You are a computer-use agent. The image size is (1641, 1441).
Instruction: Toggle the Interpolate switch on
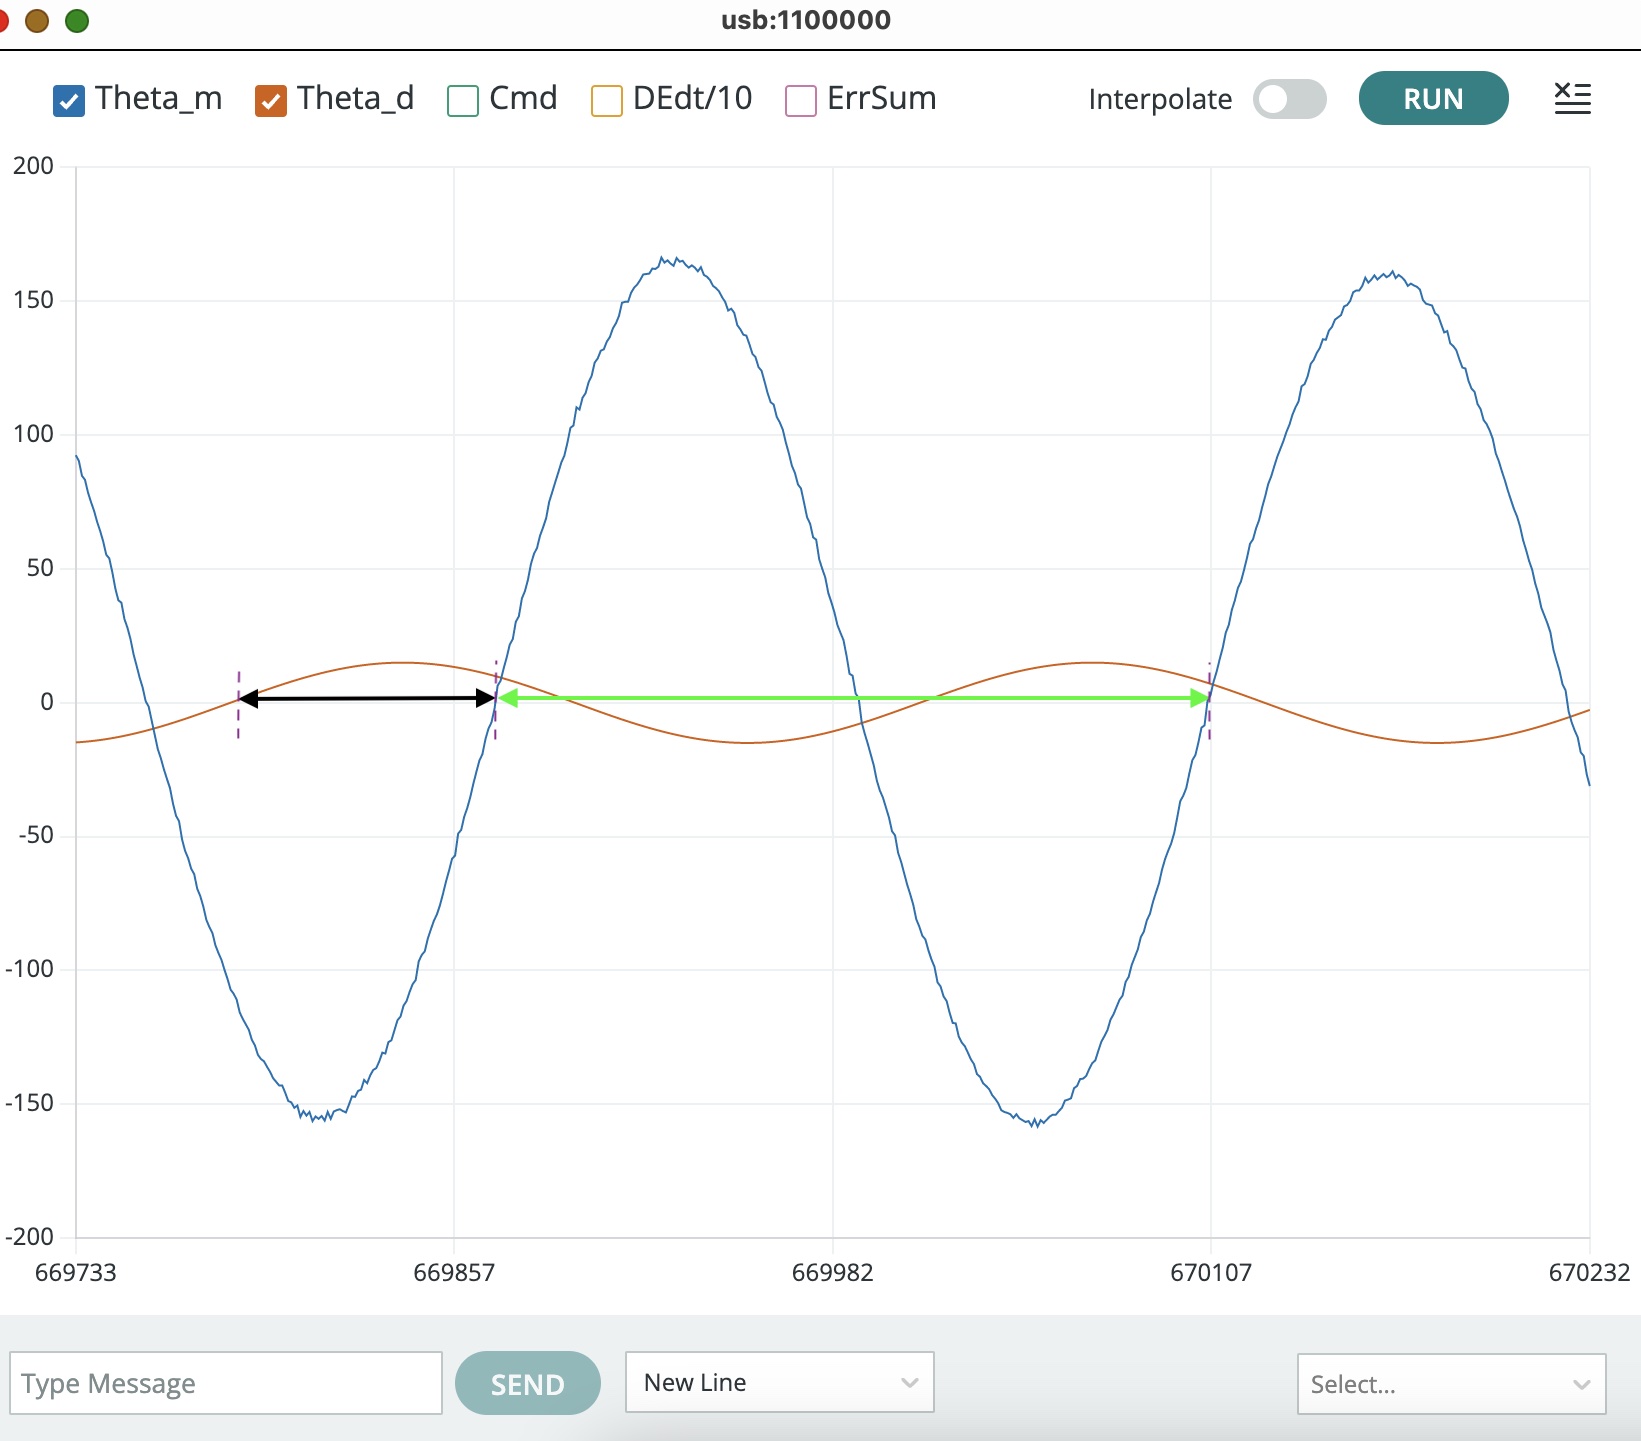[1289, 99]
